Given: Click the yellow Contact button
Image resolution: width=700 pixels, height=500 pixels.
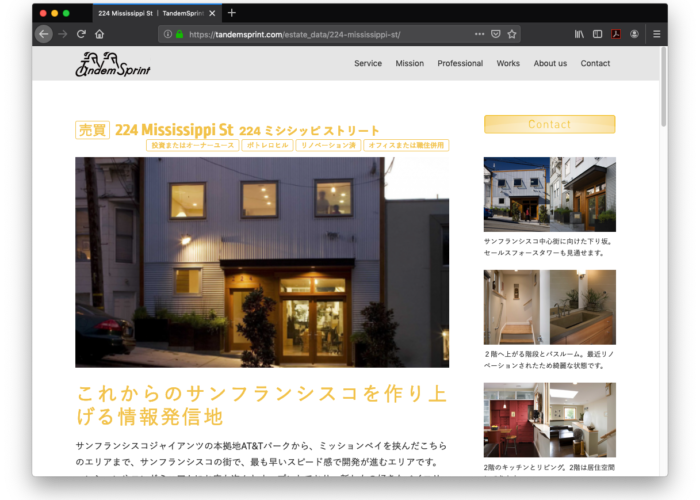Looking at the screenshot, I should click(x=549, y=124).
